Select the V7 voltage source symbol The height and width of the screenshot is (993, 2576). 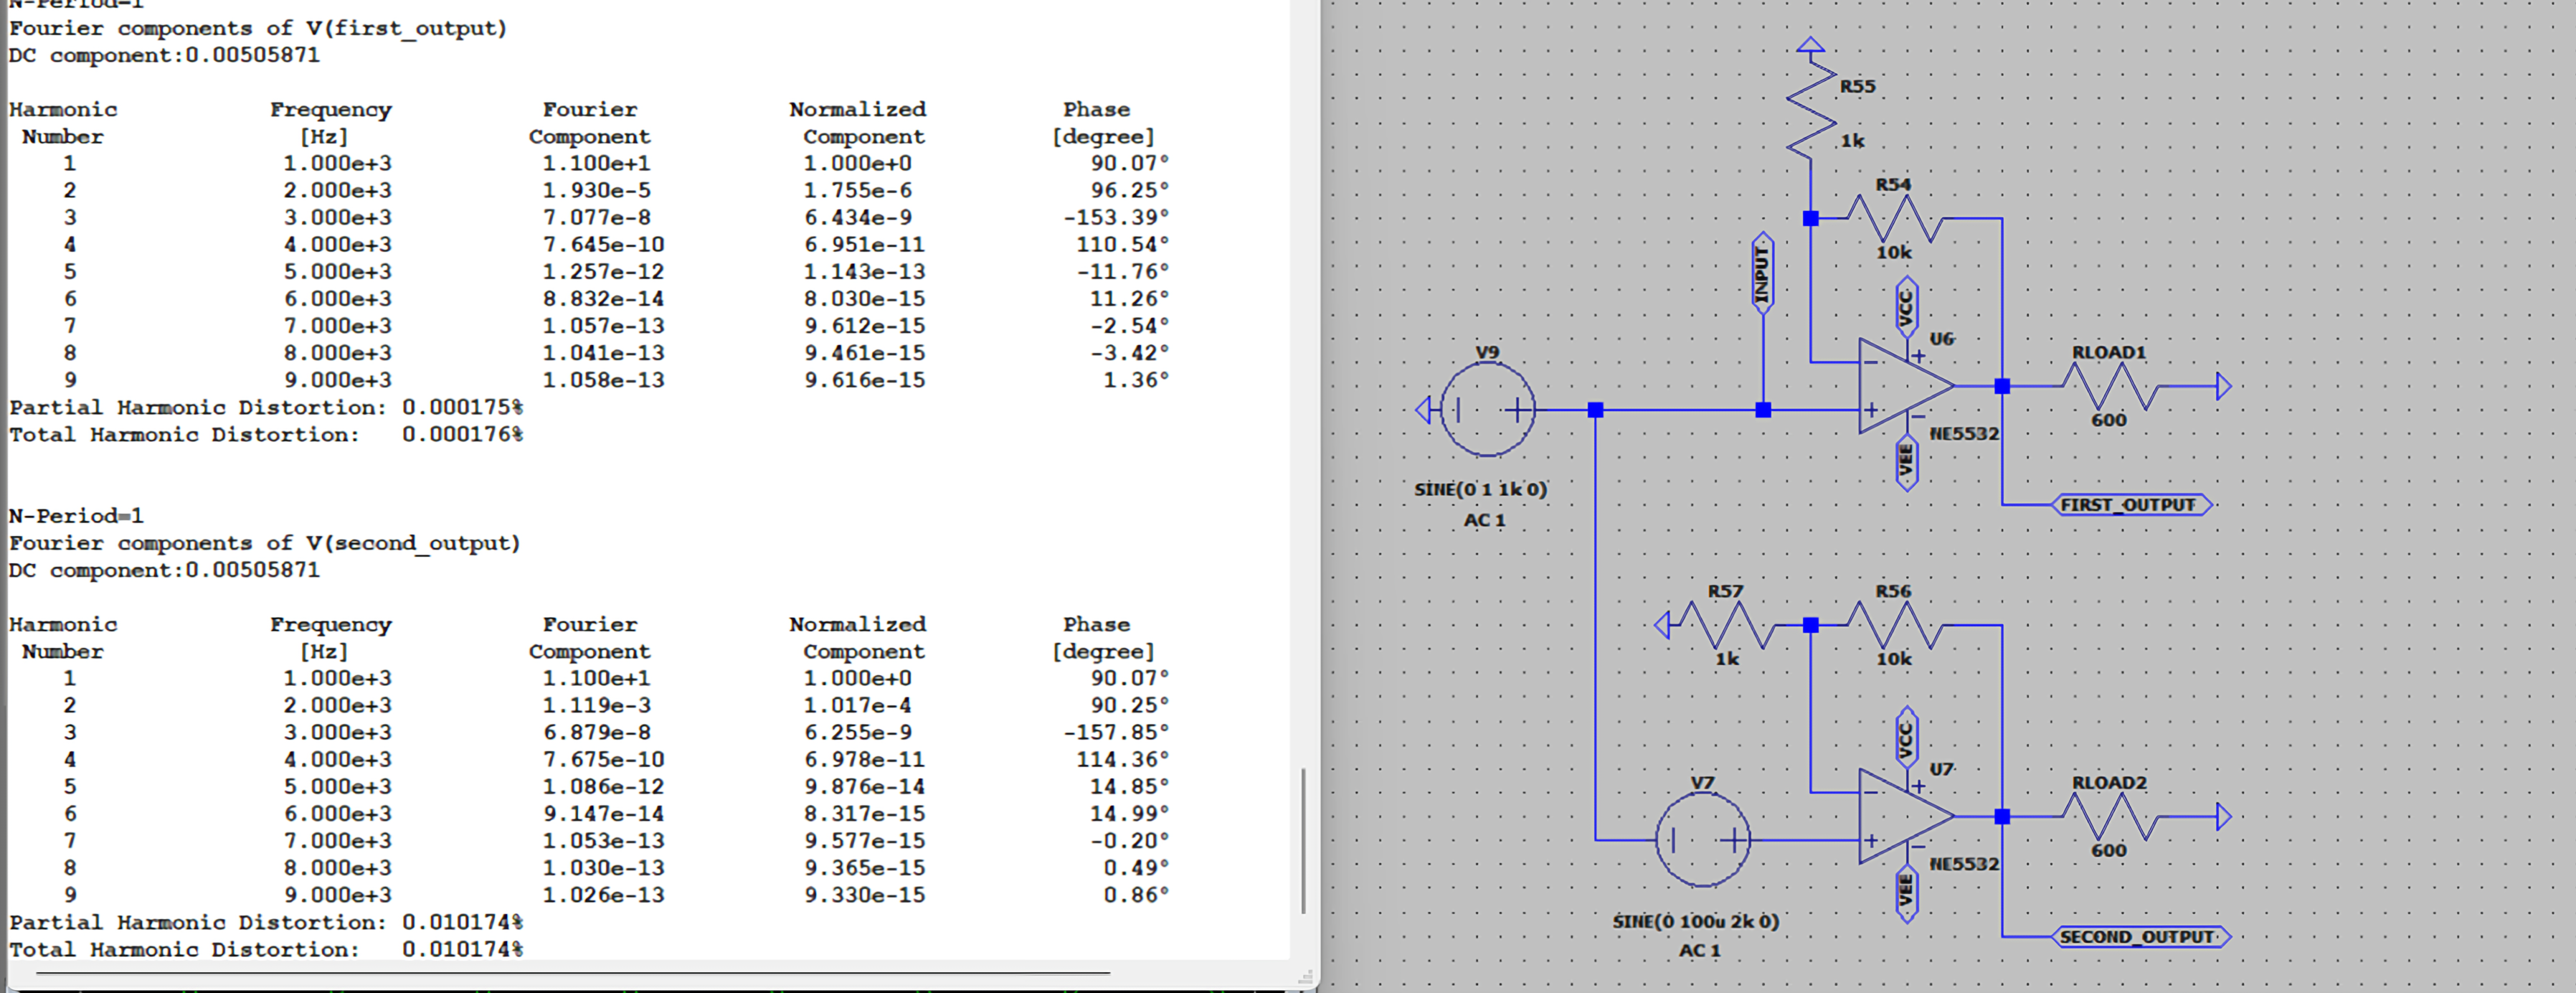pos(1702,840)
